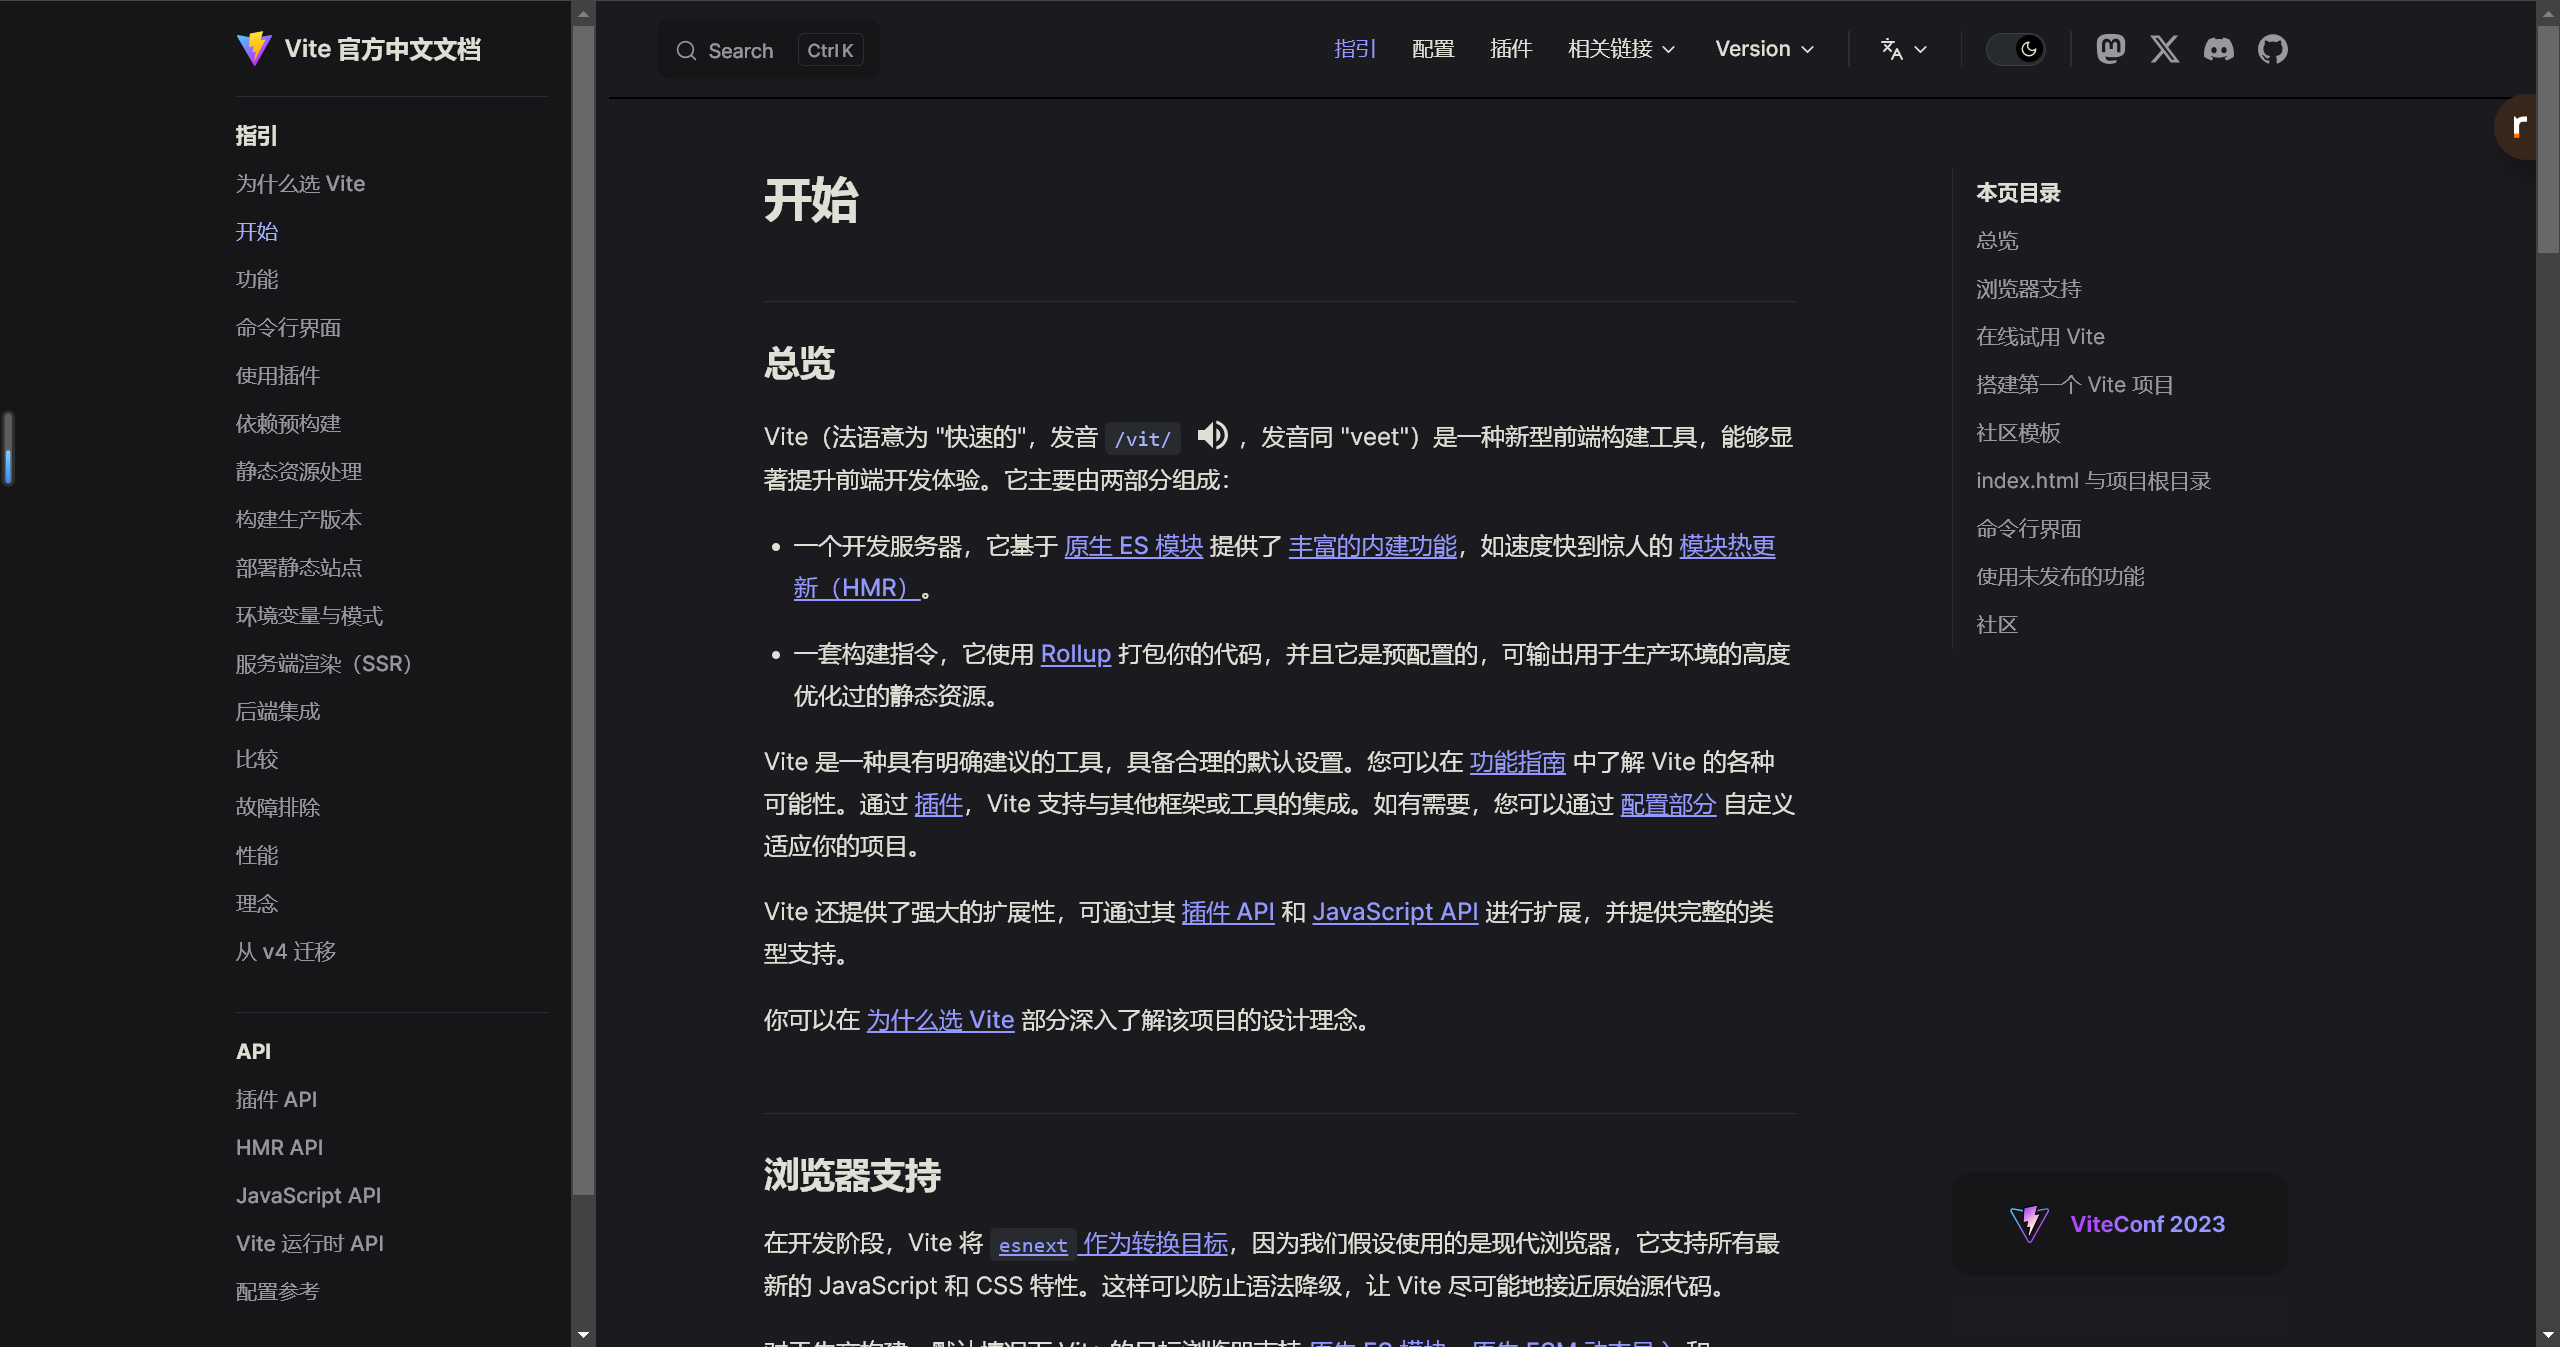Screen dimensions: 2560x1347
Task: Expand the 相关链接 dropdown menu
Action: [1621, 49]
